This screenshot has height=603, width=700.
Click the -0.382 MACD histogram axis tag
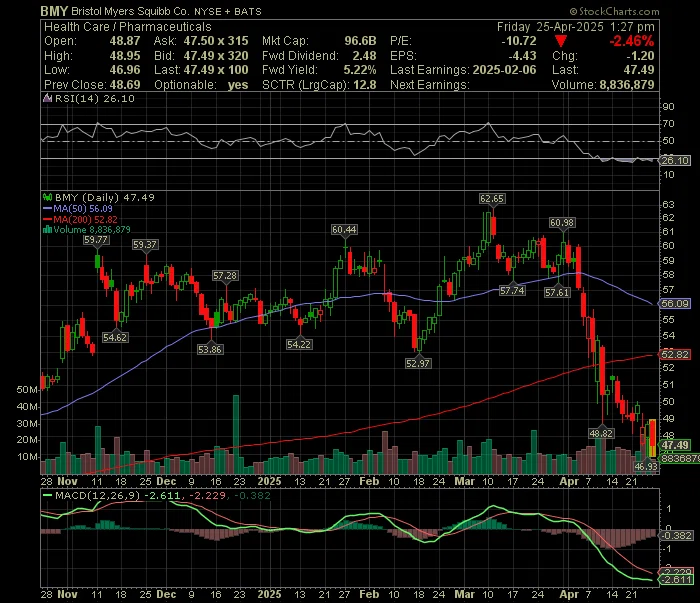click(676, 536)
